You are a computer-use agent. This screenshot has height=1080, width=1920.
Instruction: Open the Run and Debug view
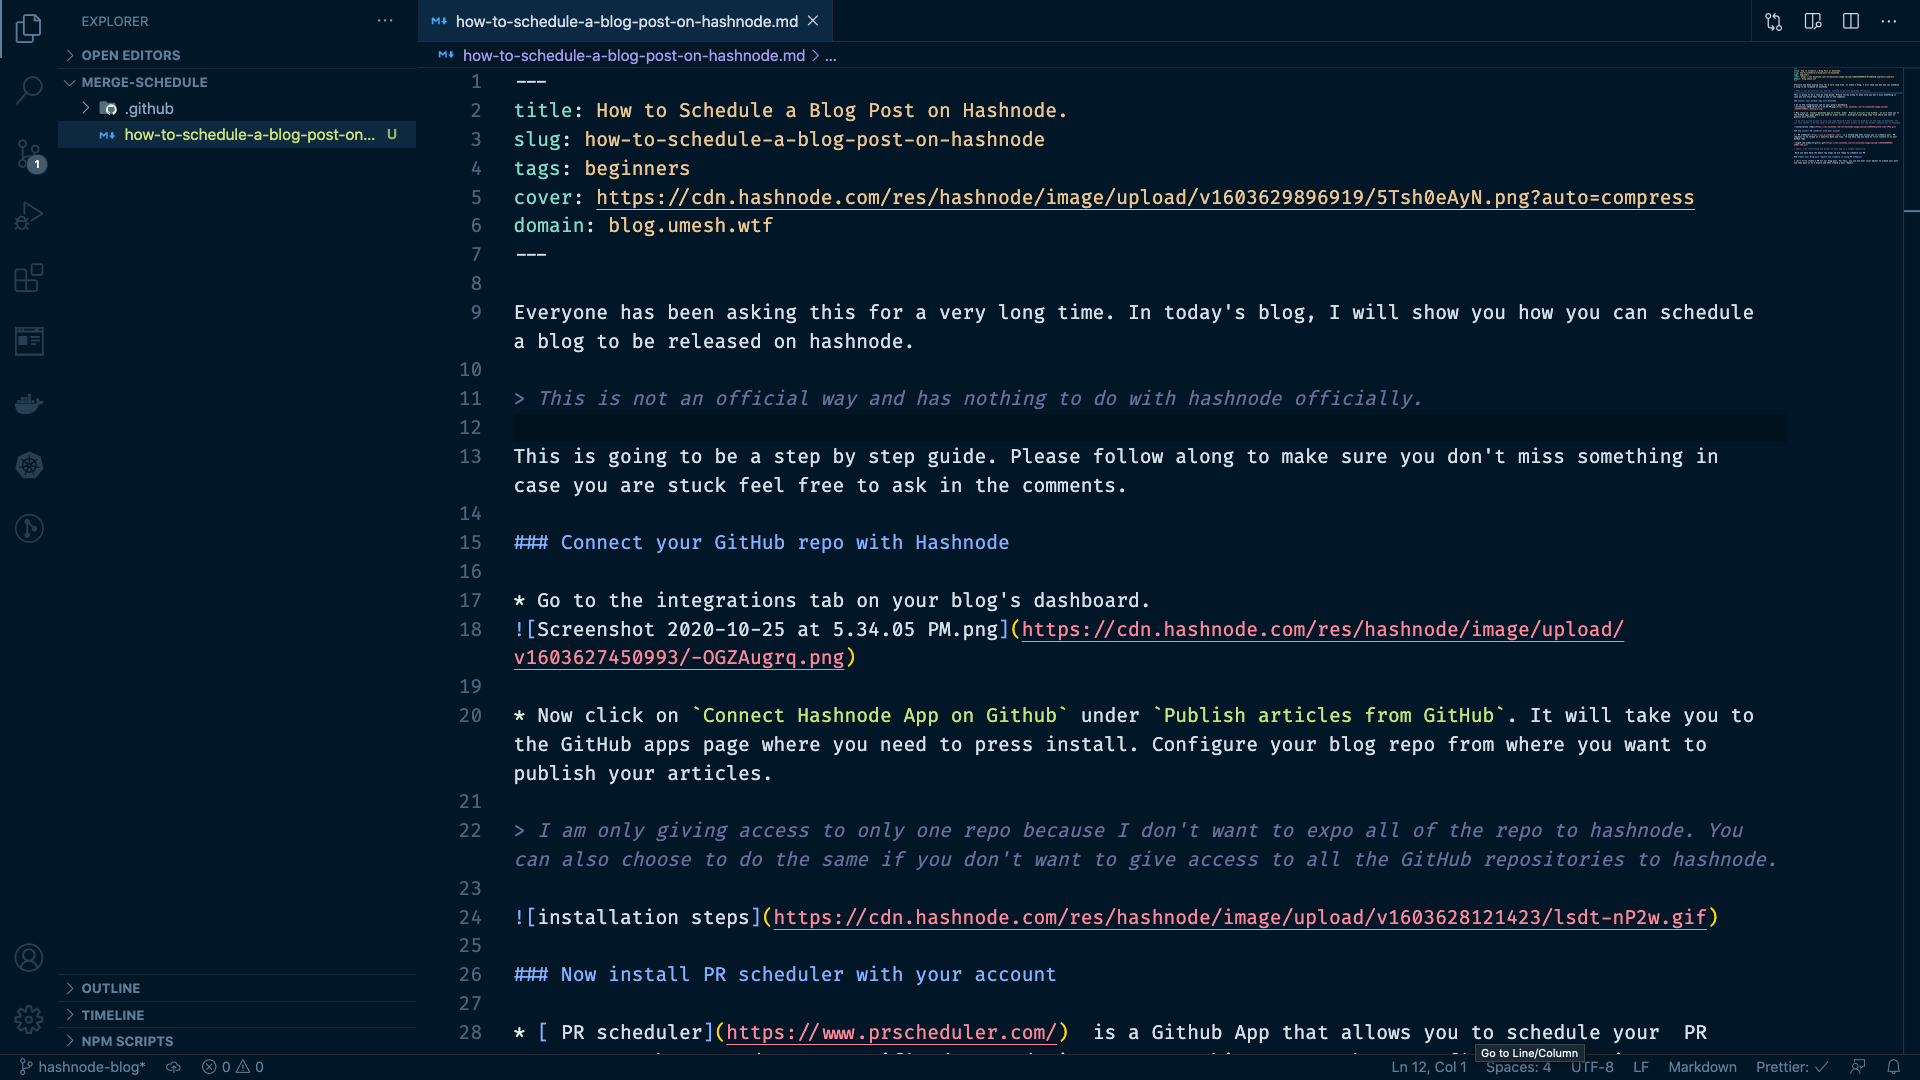click(x=29, y=214)
